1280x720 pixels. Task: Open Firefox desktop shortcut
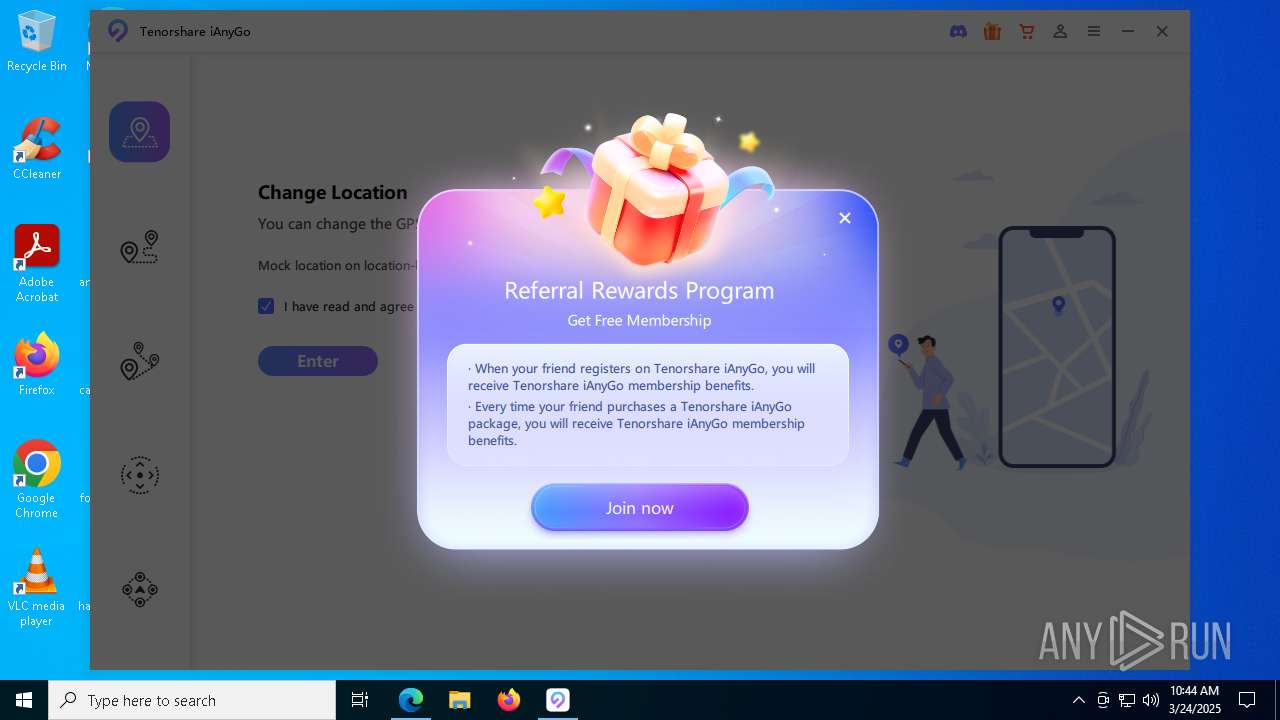click(x=37, y=365)
